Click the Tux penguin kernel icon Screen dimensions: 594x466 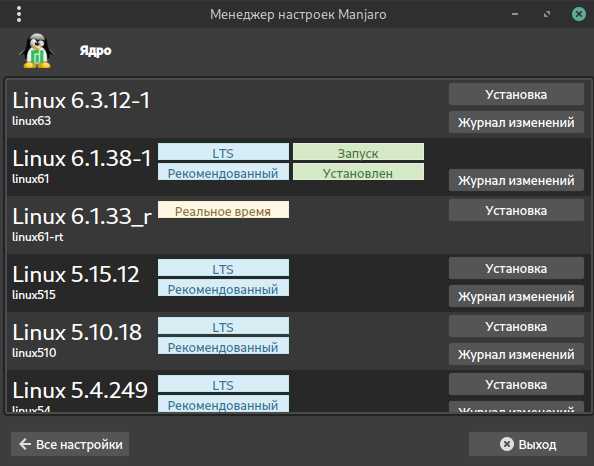pos(36,51)
